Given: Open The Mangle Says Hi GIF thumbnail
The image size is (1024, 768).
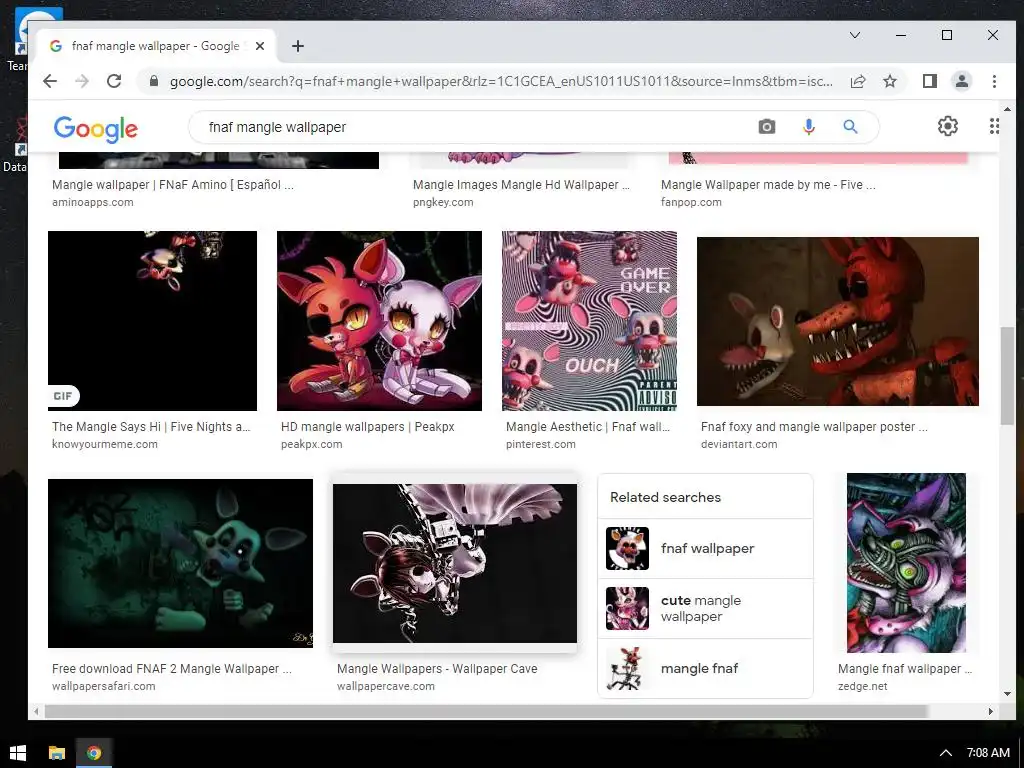Looking at the screenshot, I should 152,321.
